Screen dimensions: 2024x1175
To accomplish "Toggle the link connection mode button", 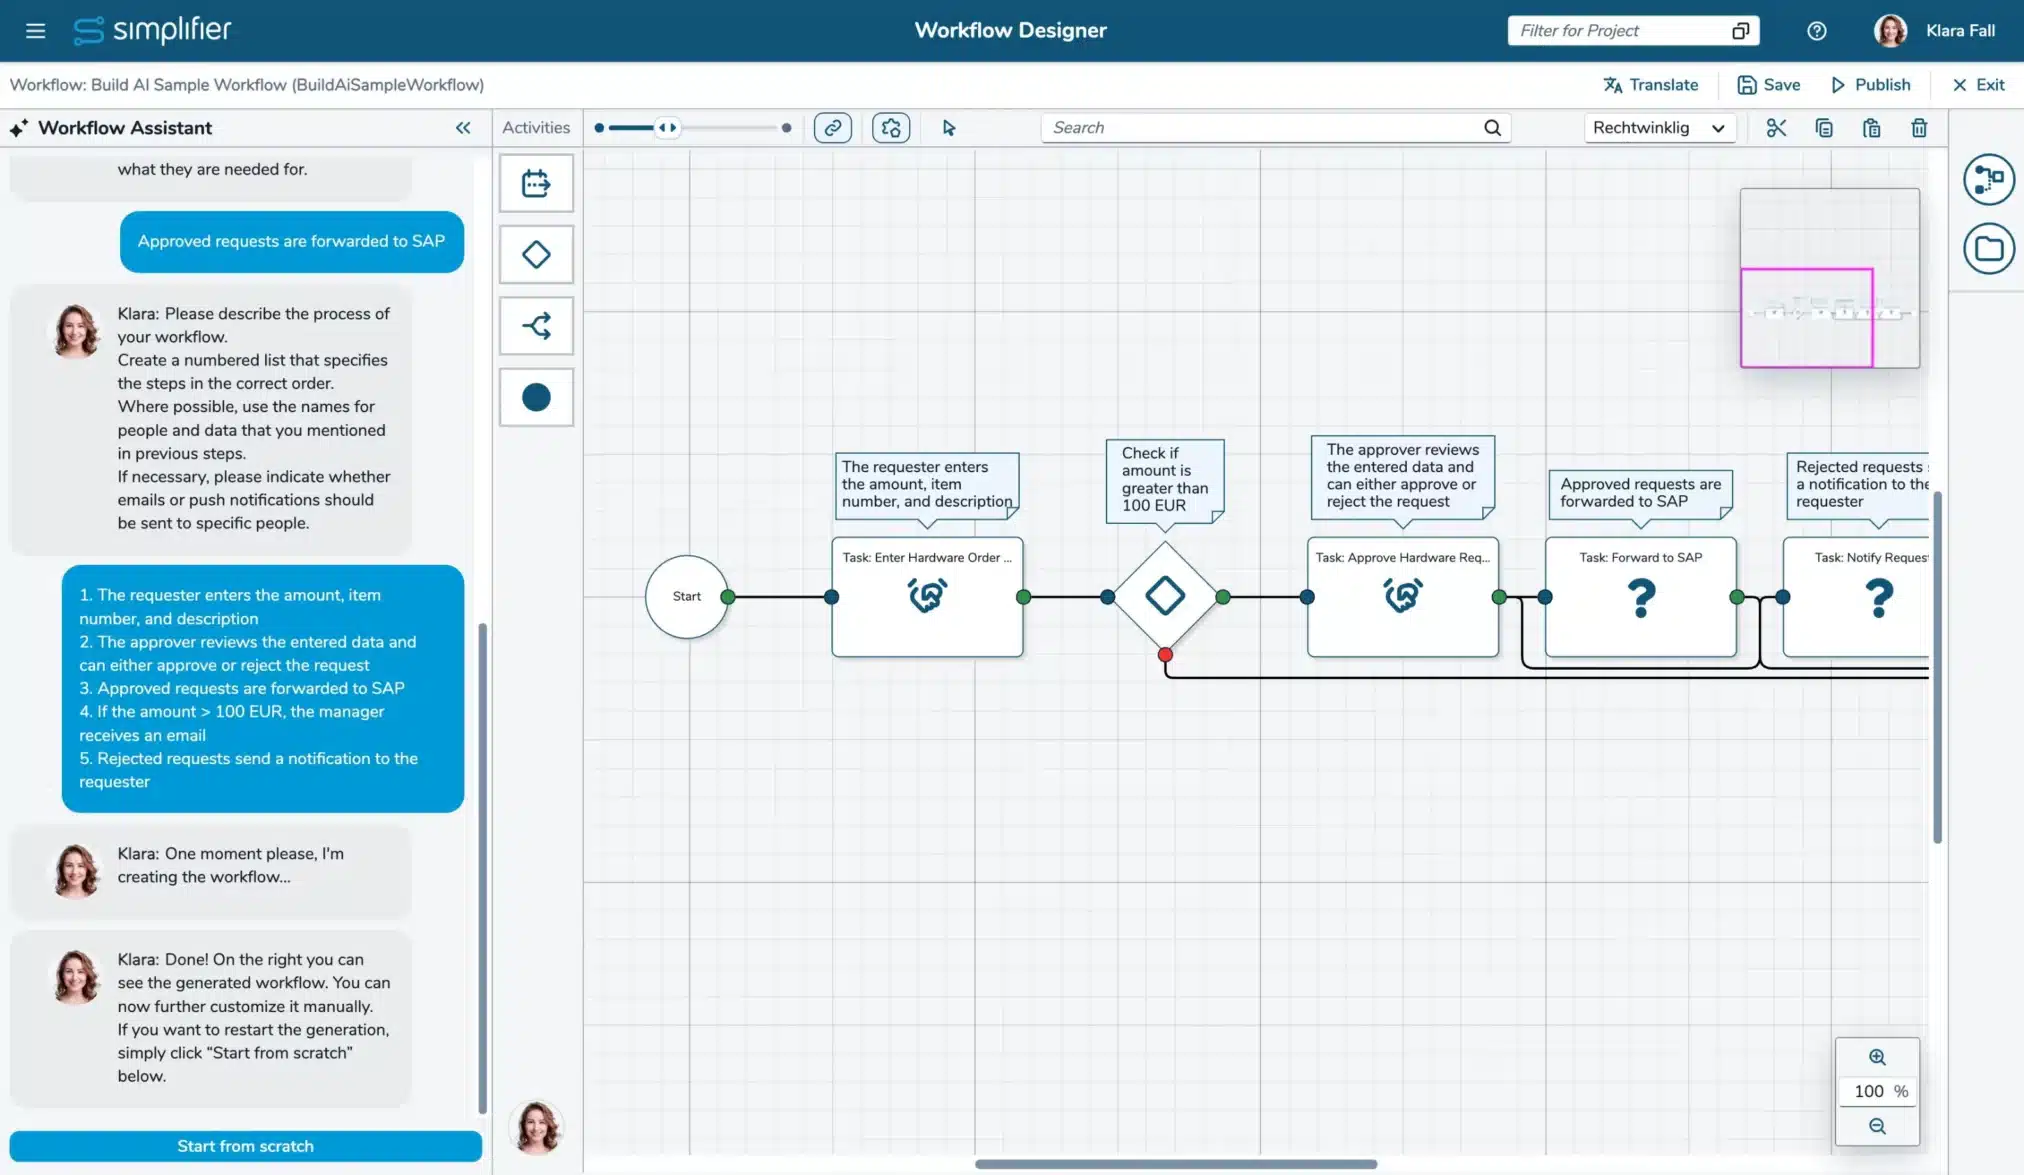I will (832, 128).
